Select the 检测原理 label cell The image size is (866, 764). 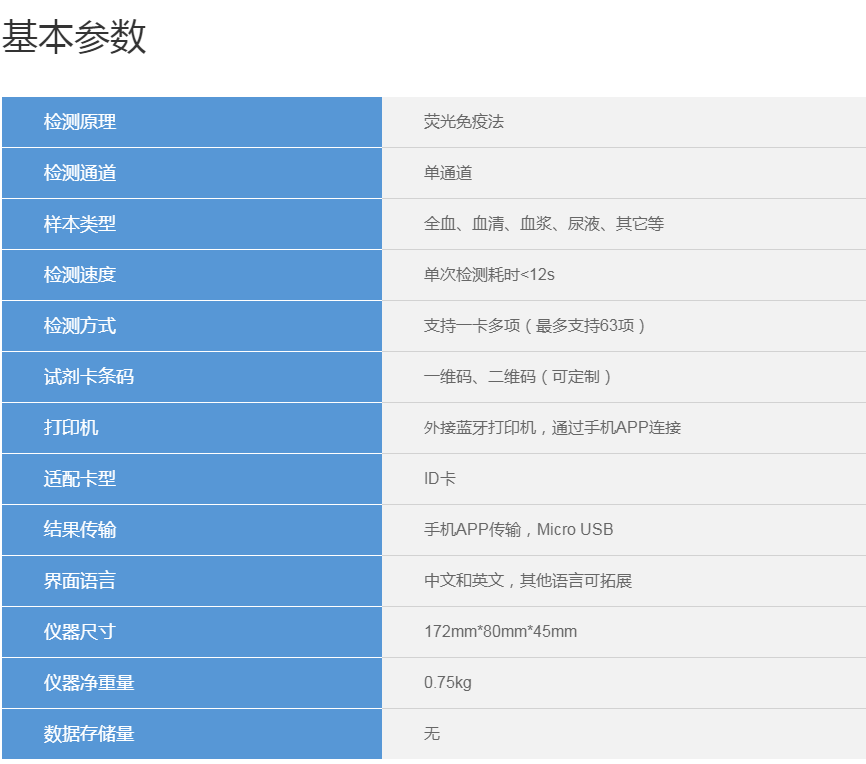click(x=192, y=122)
